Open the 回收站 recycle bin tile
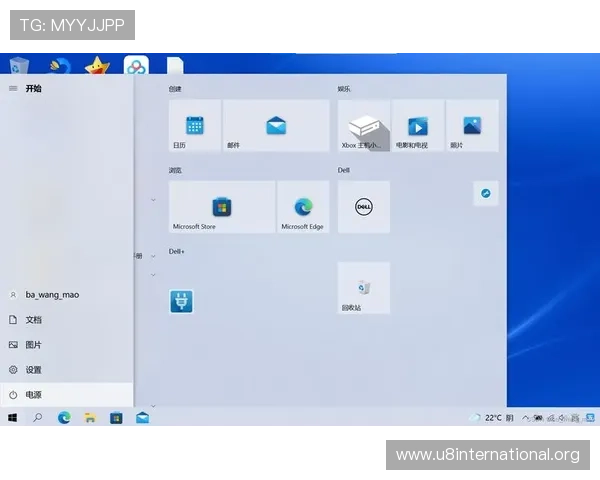 click(x=364, y=288)
